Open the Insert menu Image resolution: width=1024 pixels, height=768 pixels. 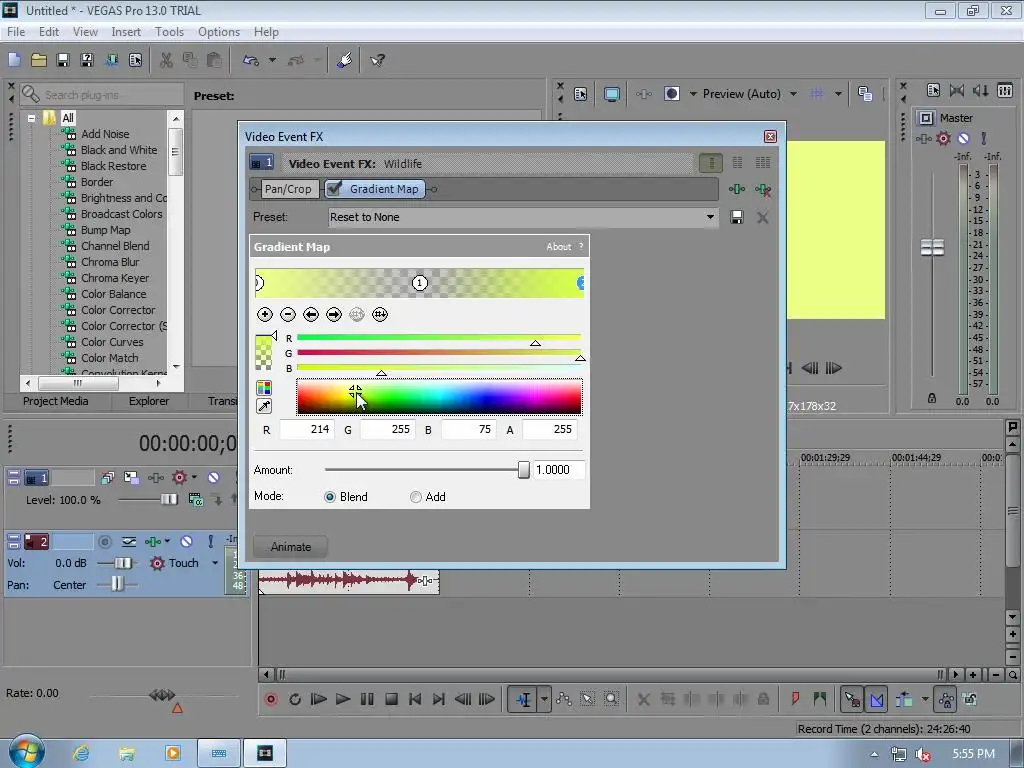[x=126, y=32]
